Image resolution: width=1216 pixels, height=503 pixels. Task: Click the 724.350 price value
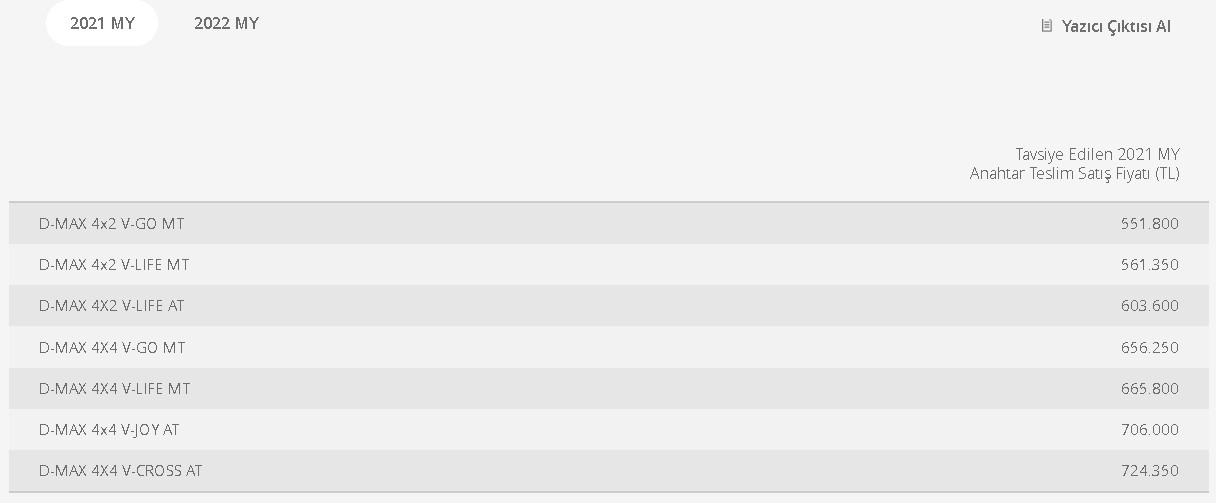pyautogui.click(x=1150, y=470)
